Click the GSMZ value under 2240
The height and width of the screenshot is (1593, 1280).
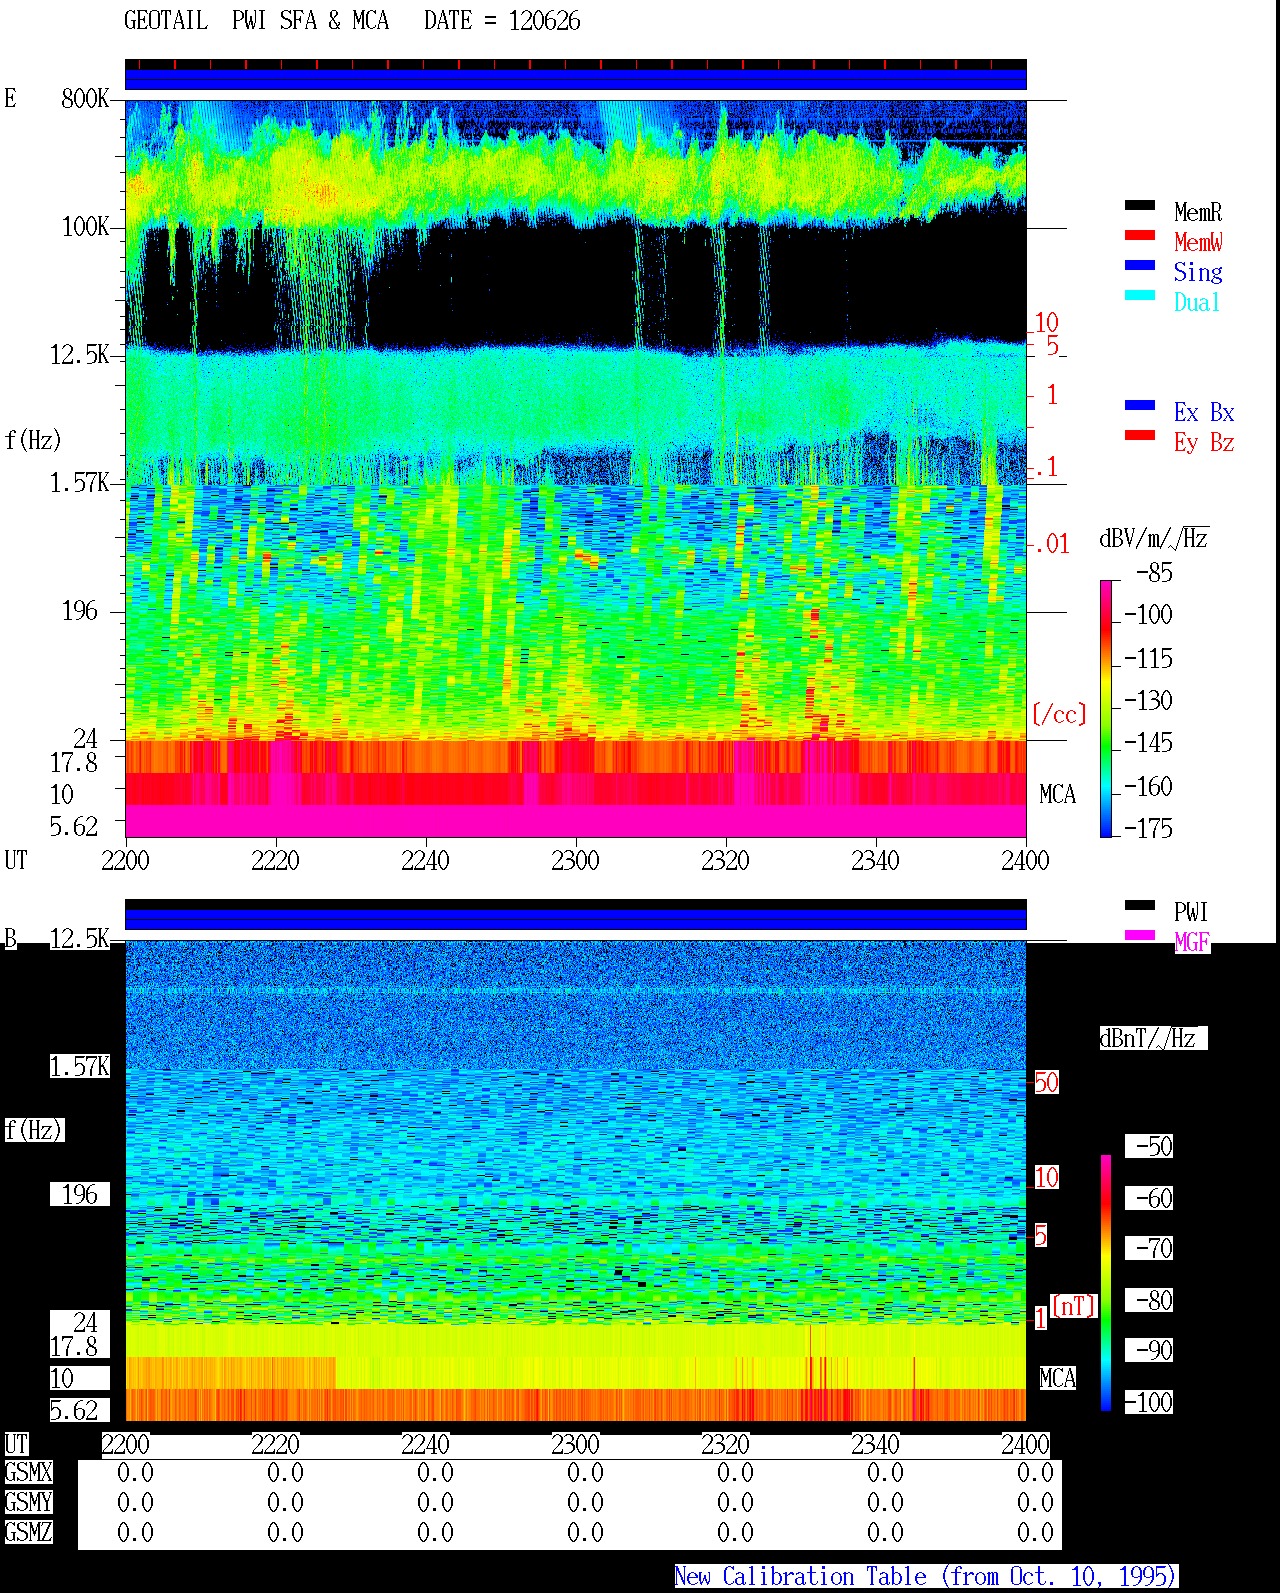click(435, 1532)
